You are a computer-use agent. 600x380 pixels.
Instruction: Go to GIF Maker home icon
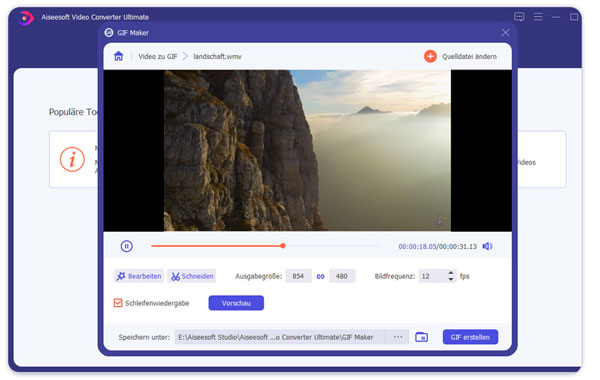119,56
